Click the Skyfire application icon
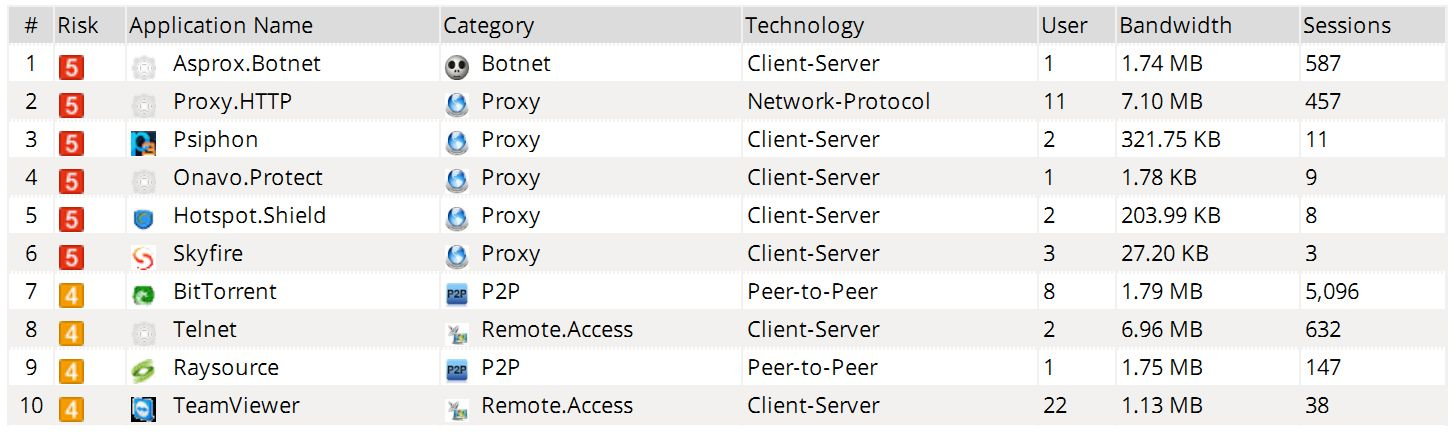Image resolution: width=1456 pixels, height=434 pixels. pyautogui.click(x=143, y=257)
